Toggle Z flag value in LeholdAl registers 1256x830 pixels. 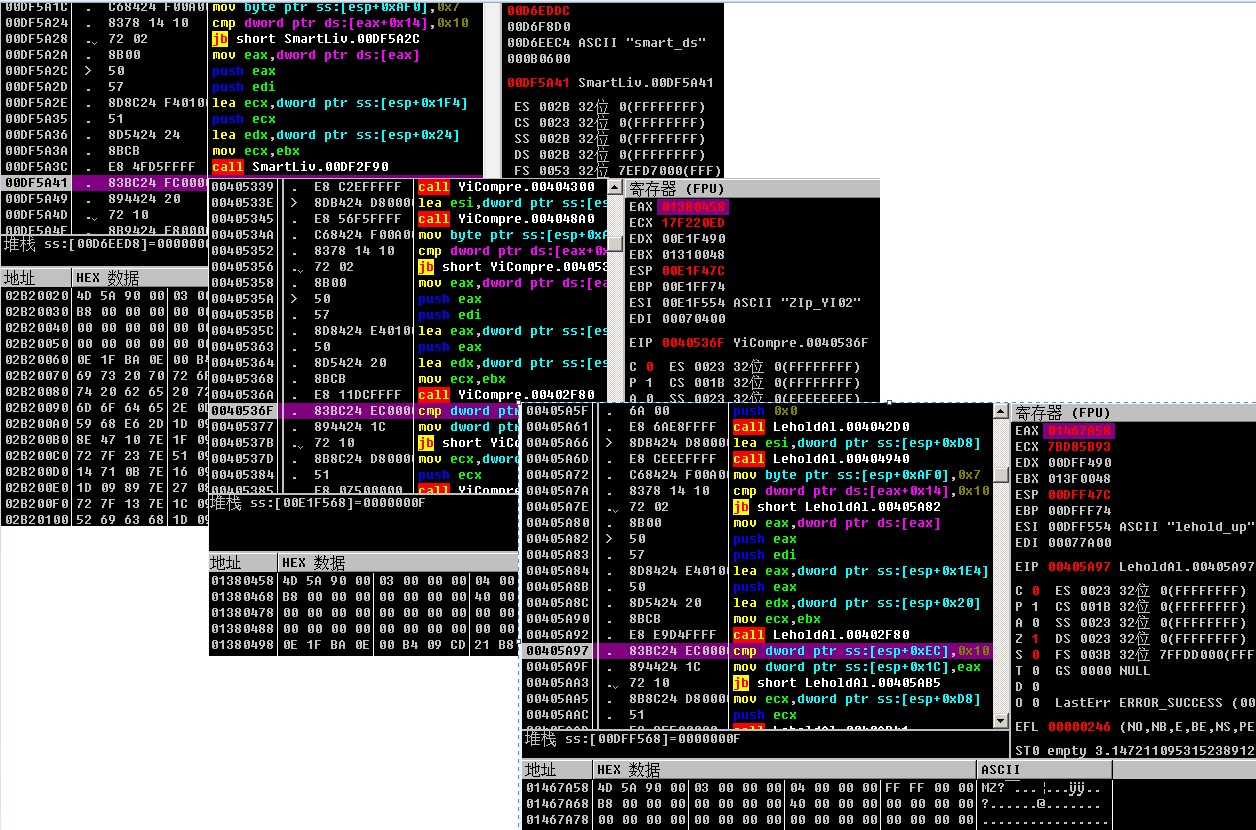1035,639
